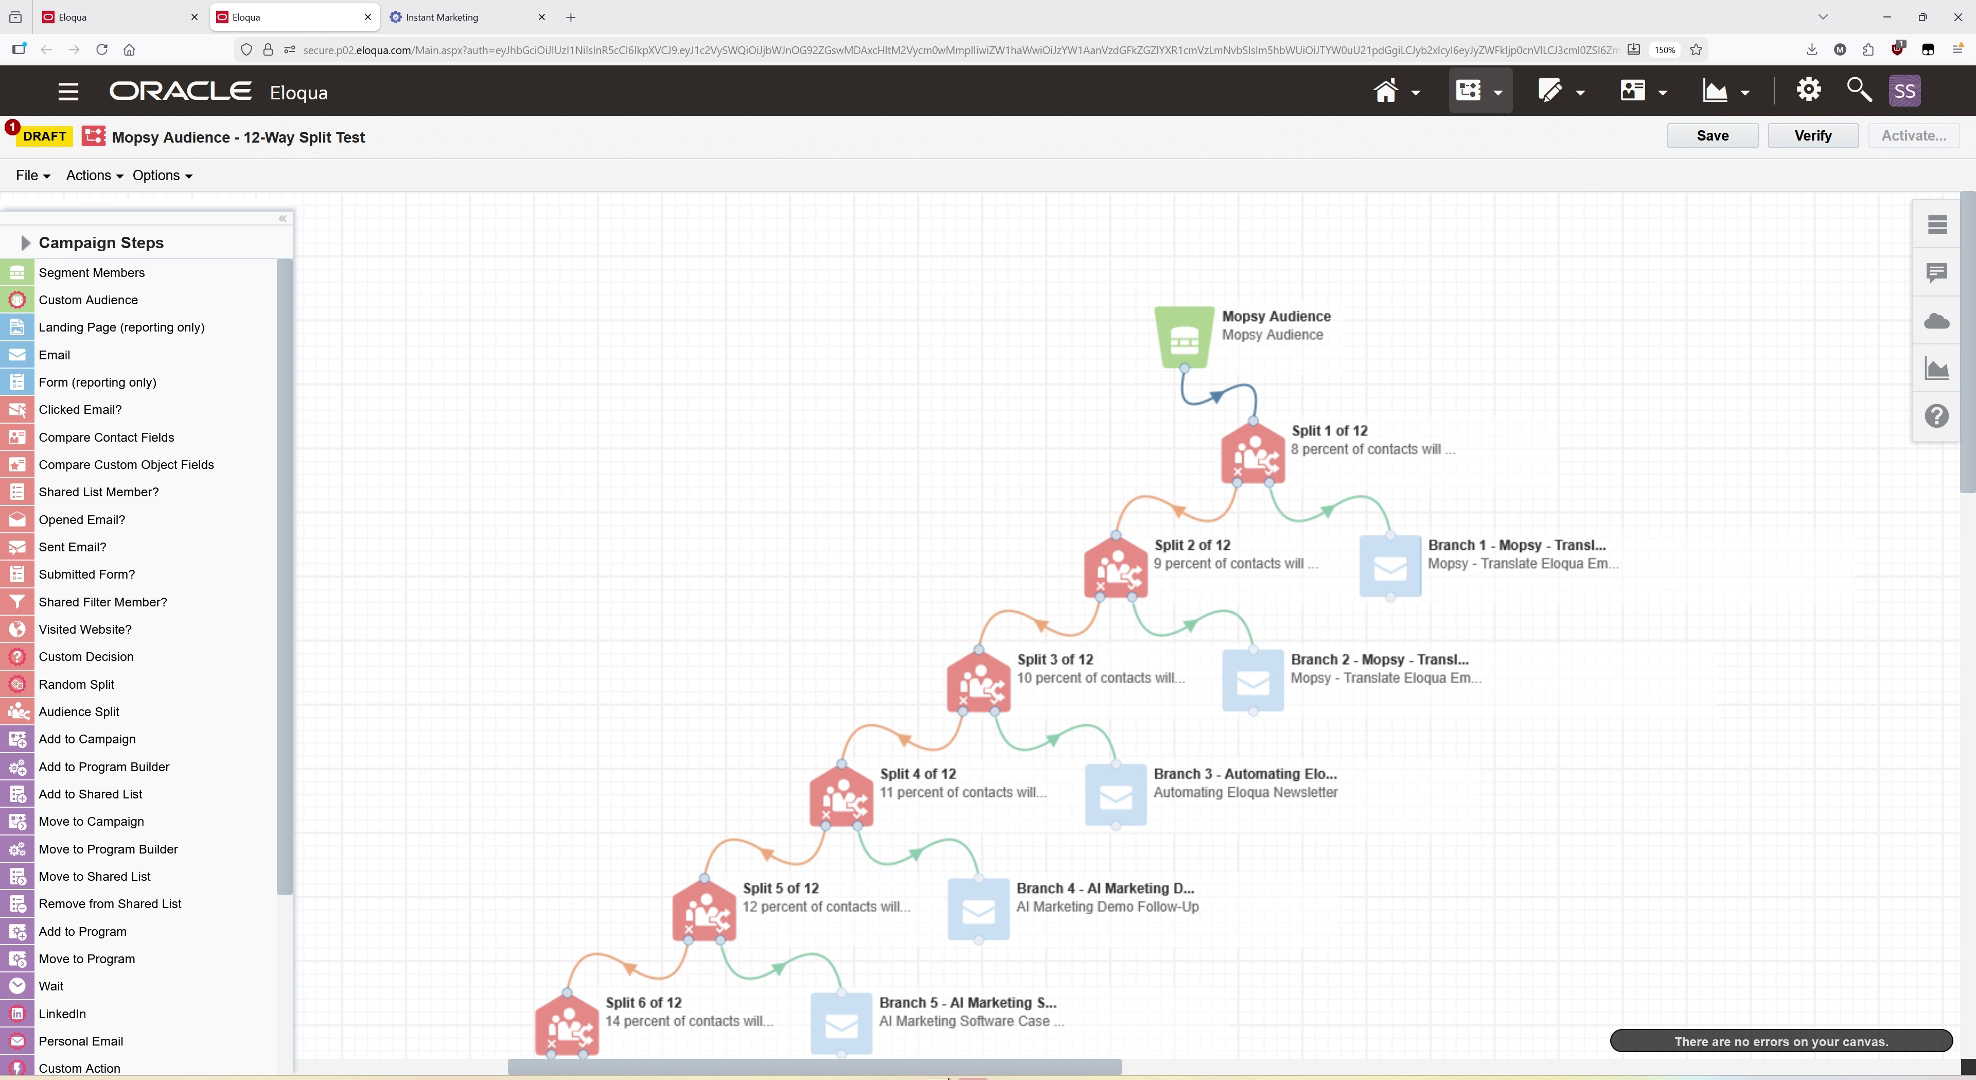Select the Split 2 of 12 decision icon

[x=1116, y=567]
